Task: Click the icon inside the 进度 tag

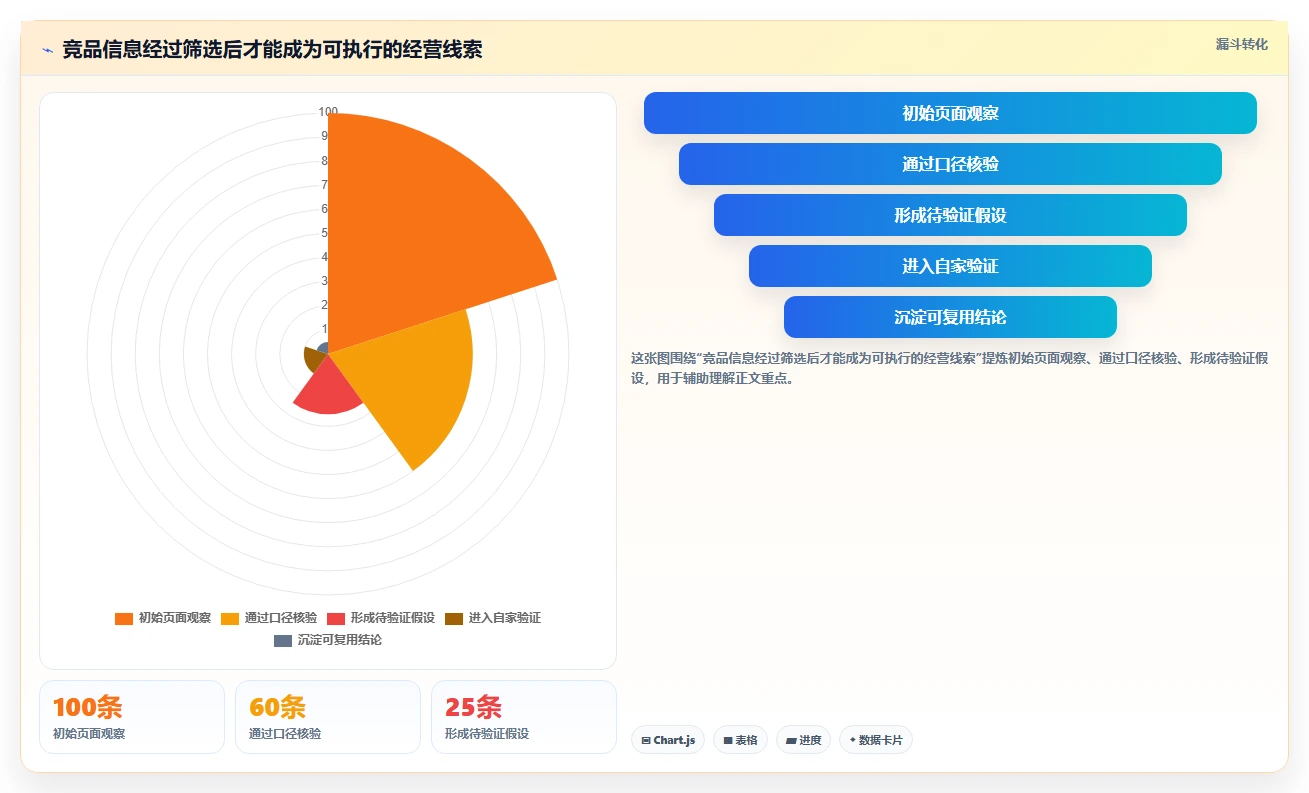Action: click(791, 741)
